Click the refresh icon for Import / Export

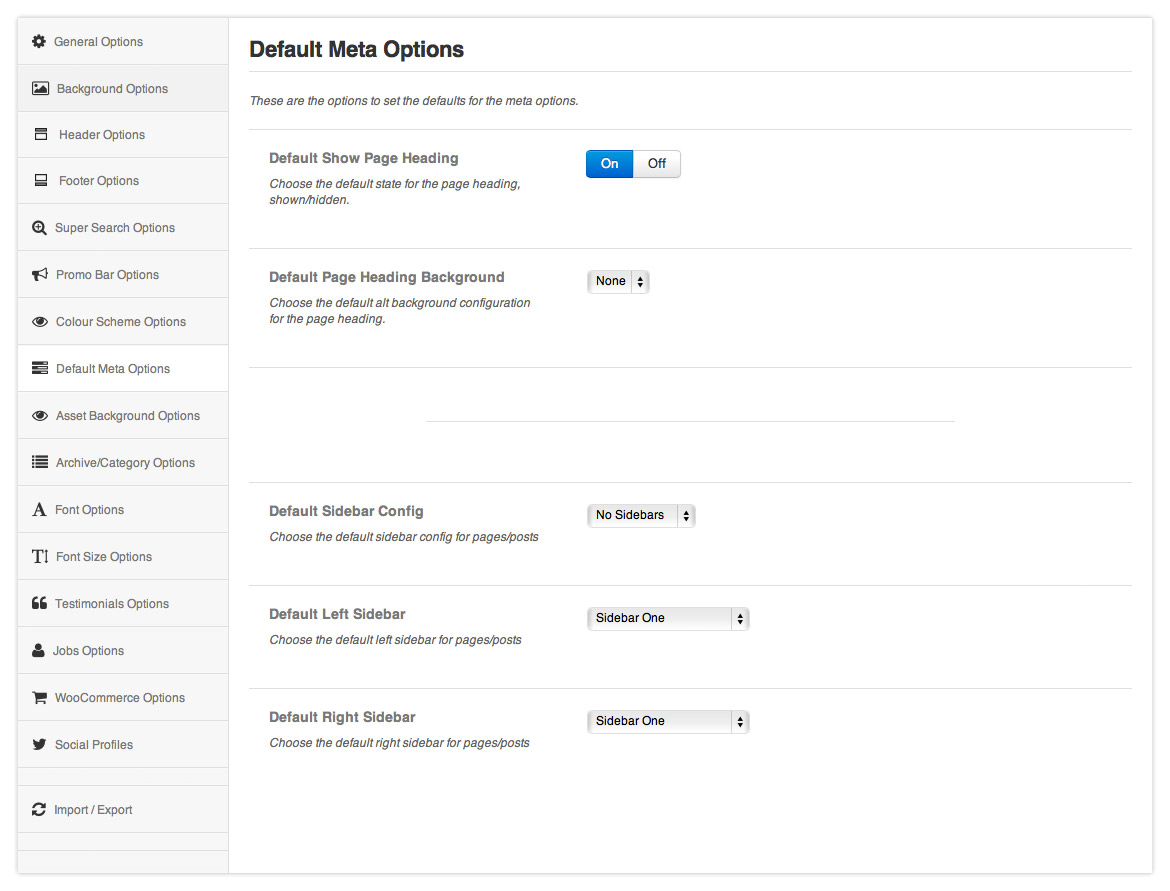[39, 810]
